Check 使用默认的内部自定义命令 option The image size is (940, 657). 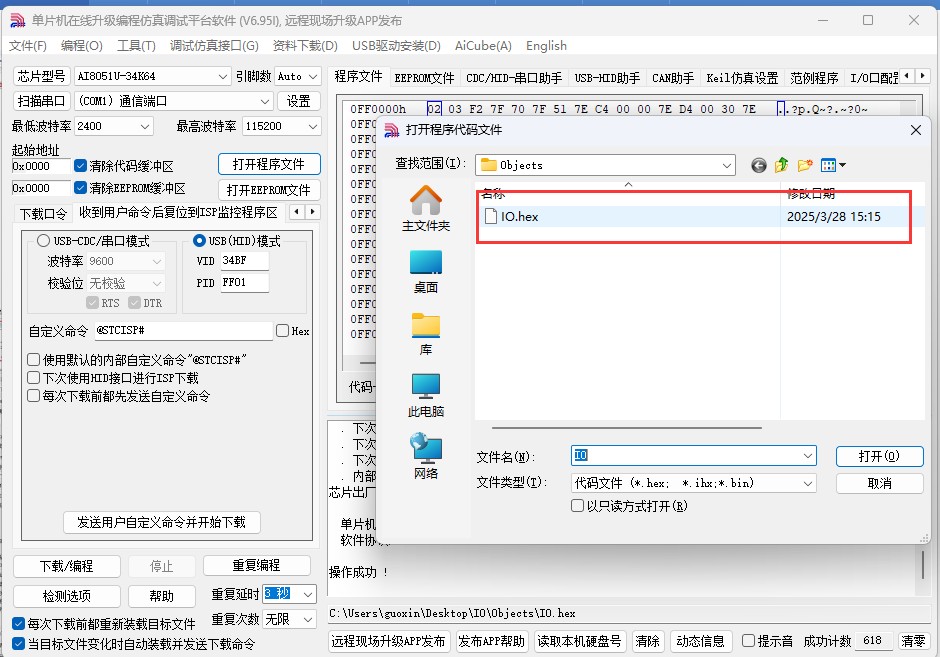[x=34, y=360]
